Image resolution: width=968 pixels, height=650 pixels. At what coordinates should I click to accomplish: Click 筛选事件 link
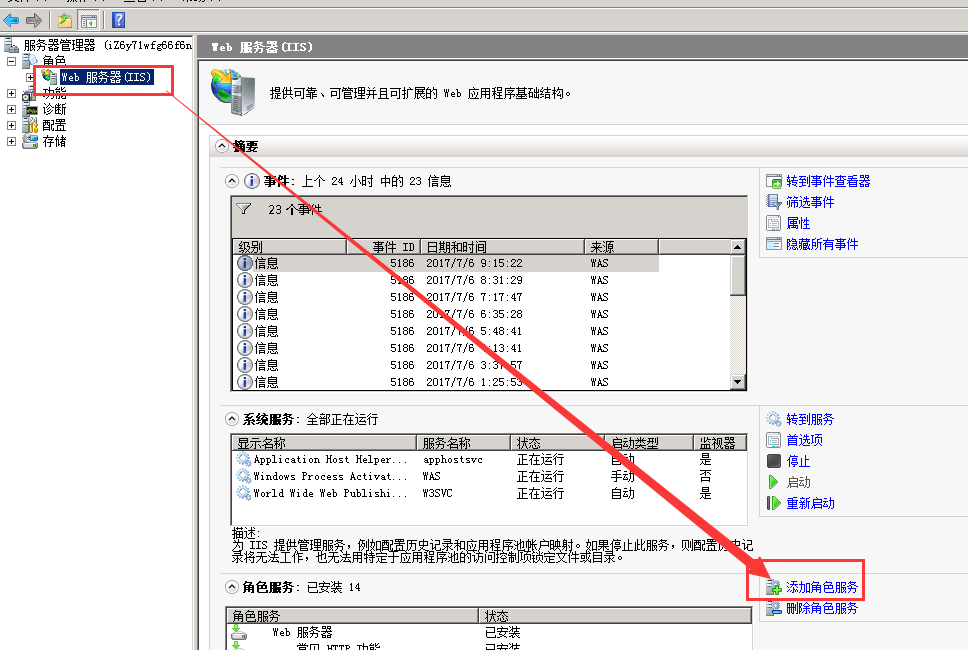[x=810, y=202]
